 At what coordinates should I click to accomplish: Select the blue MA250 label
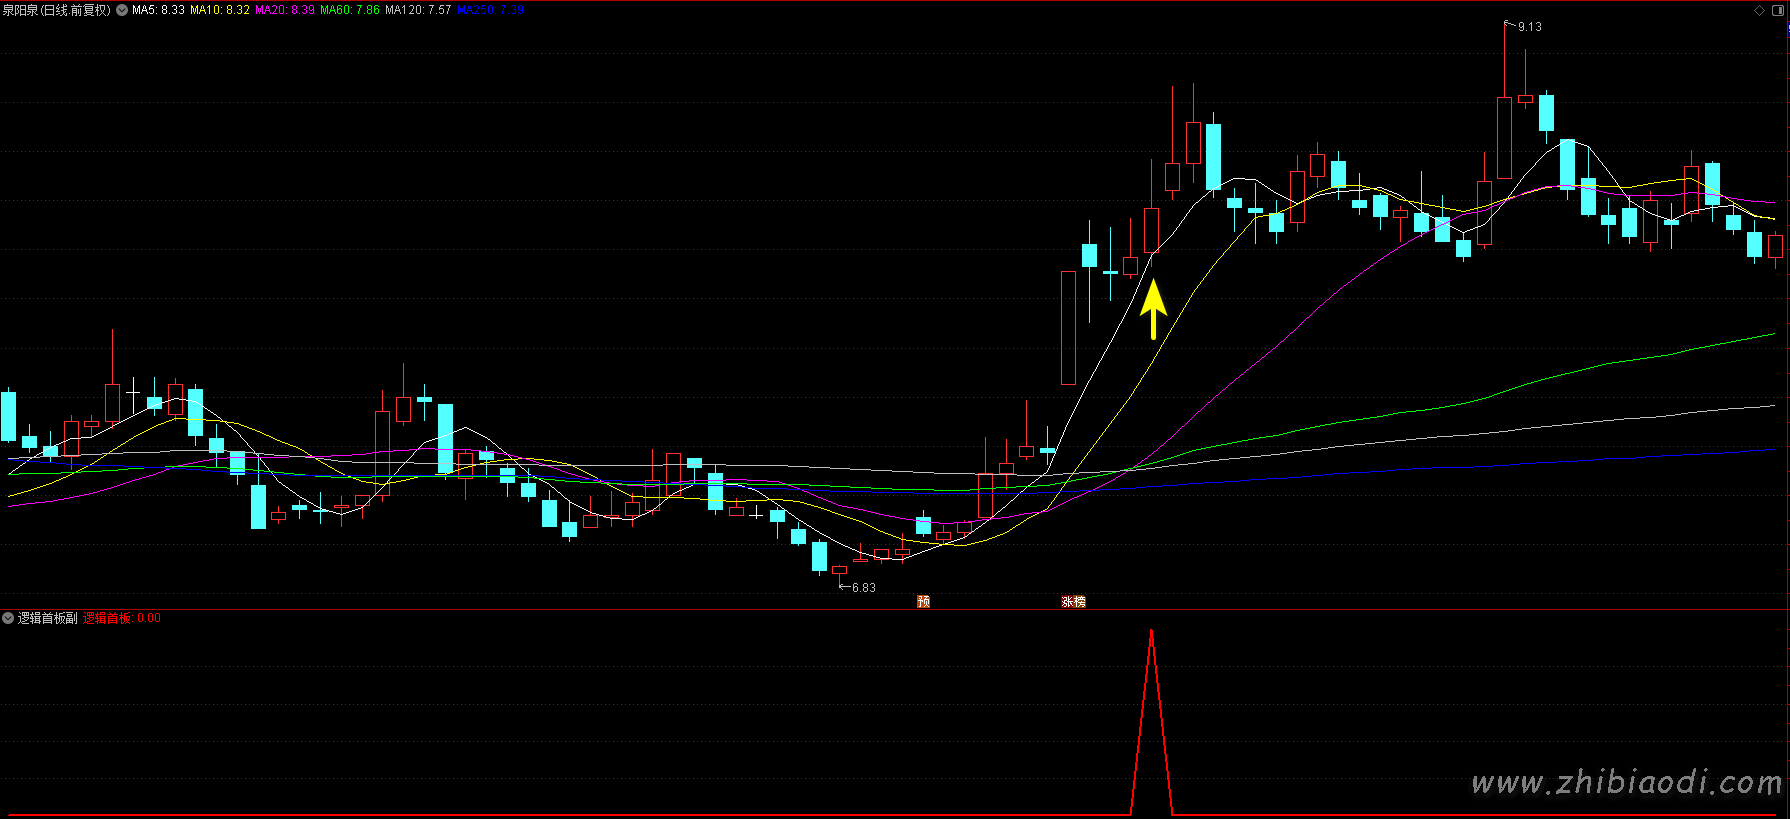point(490,10)
